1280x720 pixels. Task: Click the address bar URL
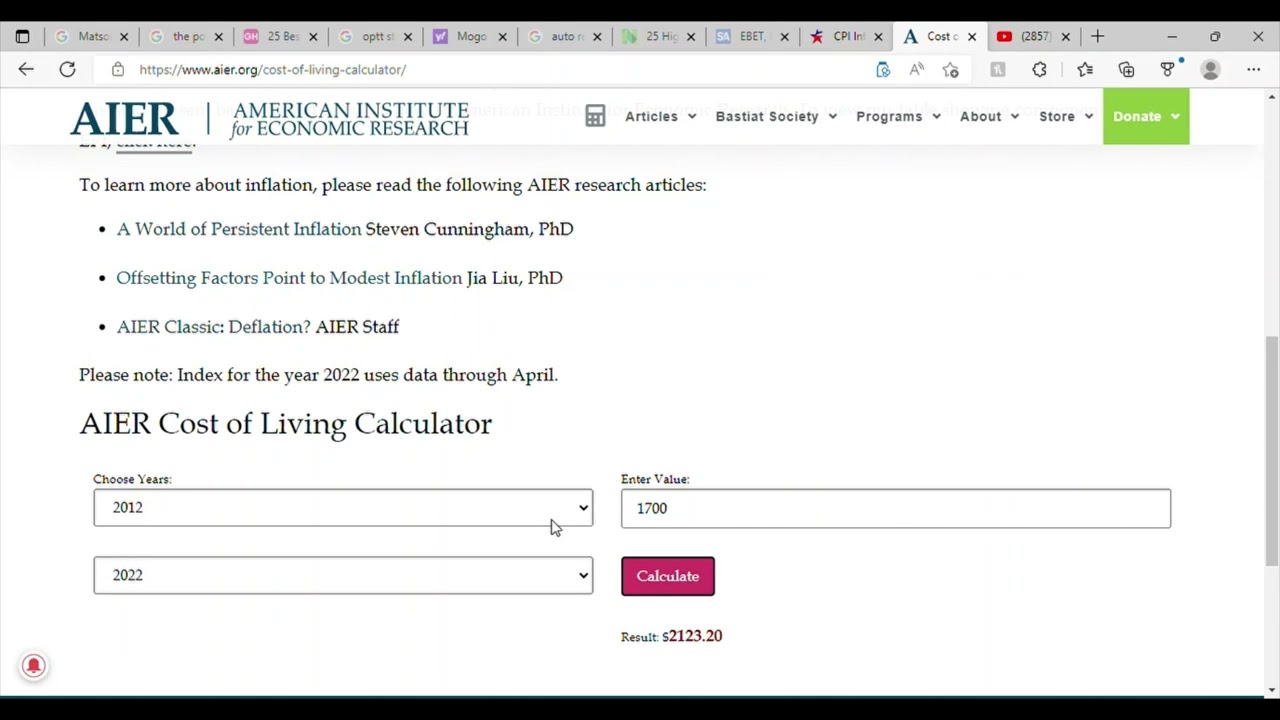[273, 69]
